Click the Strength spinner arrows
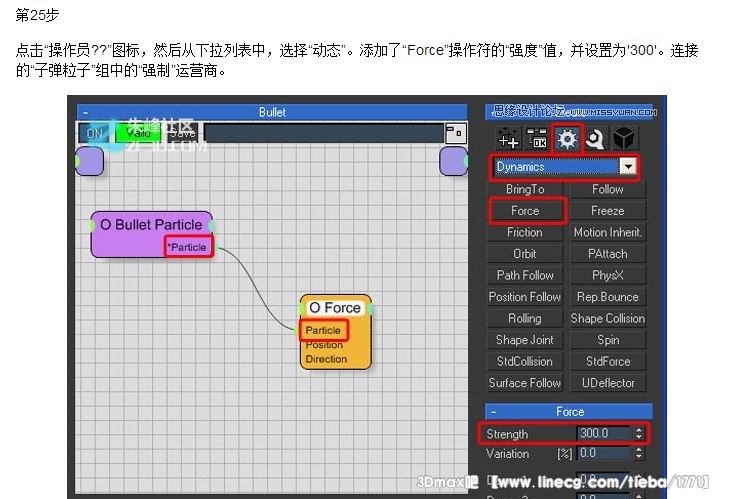This screenshot has width=738, height=499. 638,434
